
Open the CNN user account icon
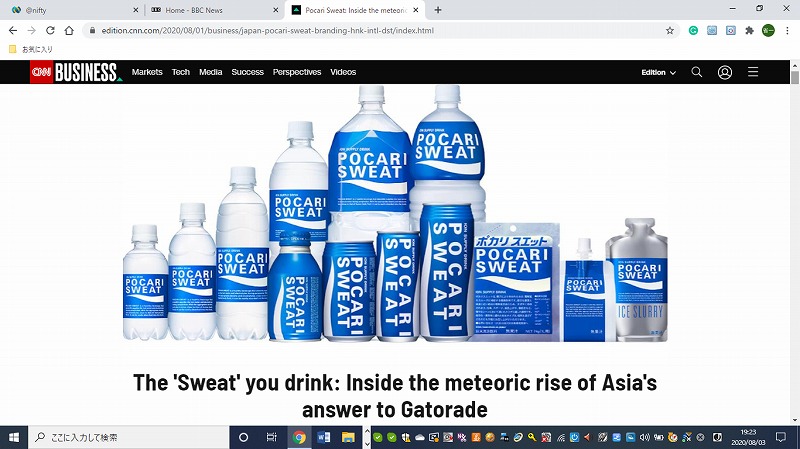[x=724, y=72]
